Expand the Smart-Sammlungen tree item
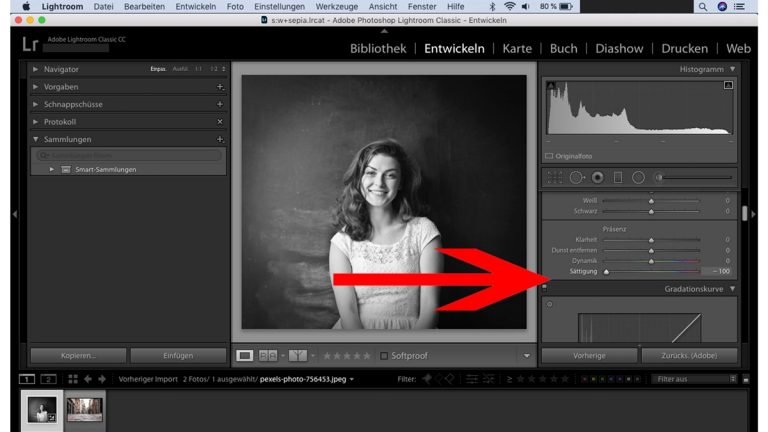 coord(52,169)
